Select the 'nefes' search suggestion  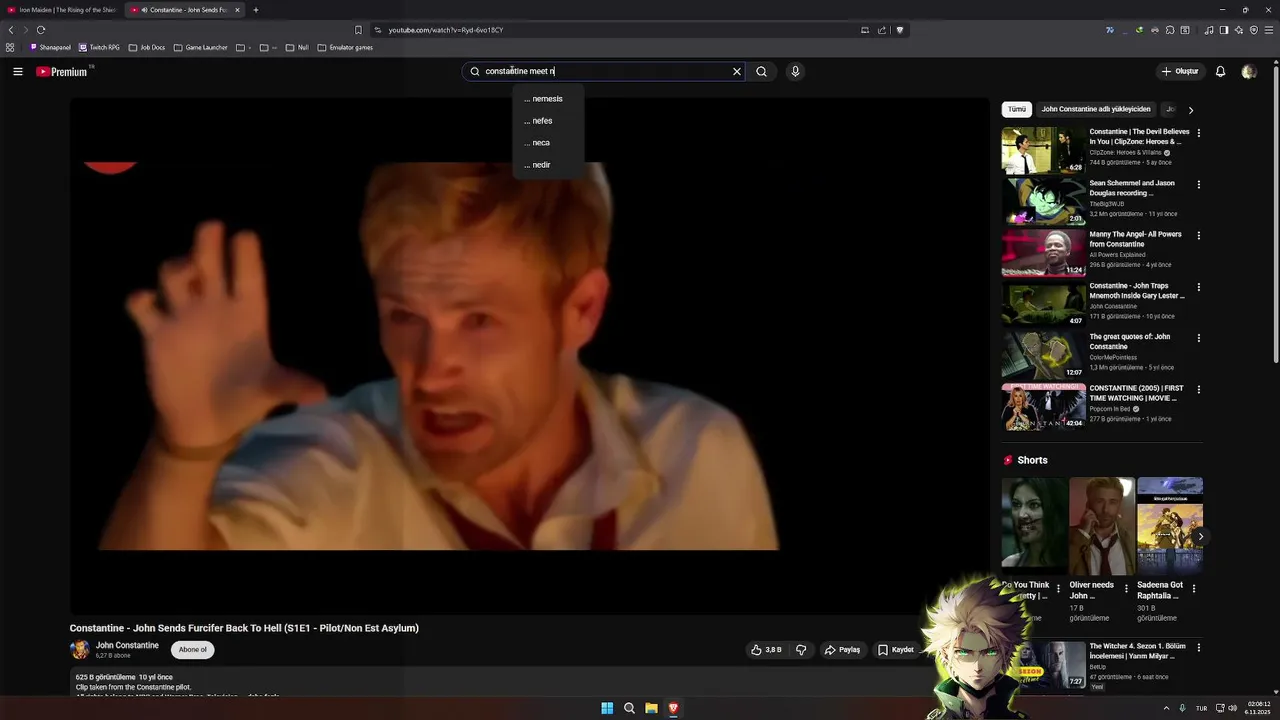pos(547,121)
